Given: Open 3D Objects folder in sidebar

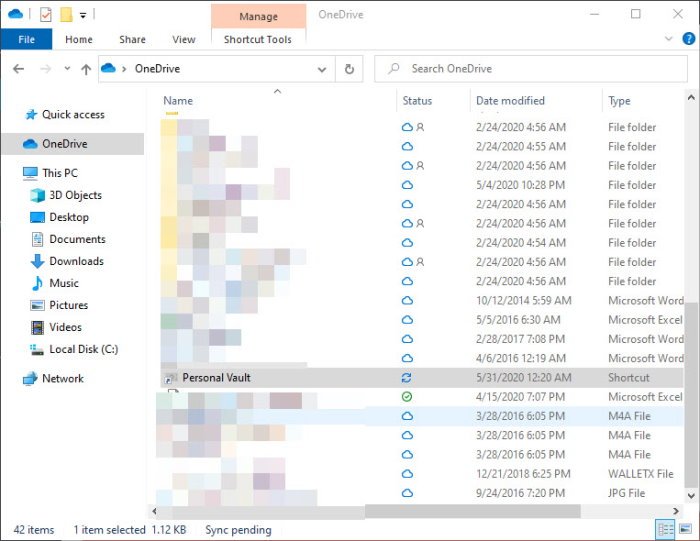Looking at the screenshot, I should tap(75, 195).
